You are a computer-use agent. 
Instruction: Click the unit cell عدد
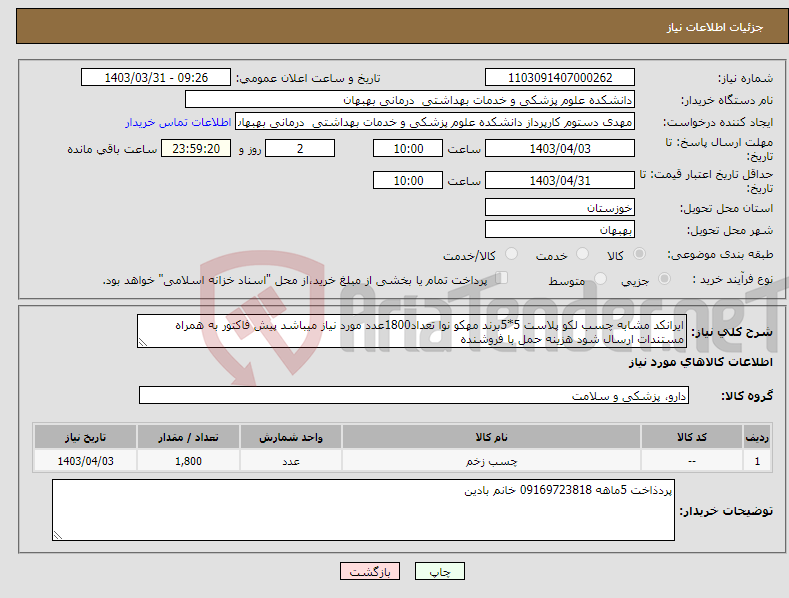[x=291, y=461]
